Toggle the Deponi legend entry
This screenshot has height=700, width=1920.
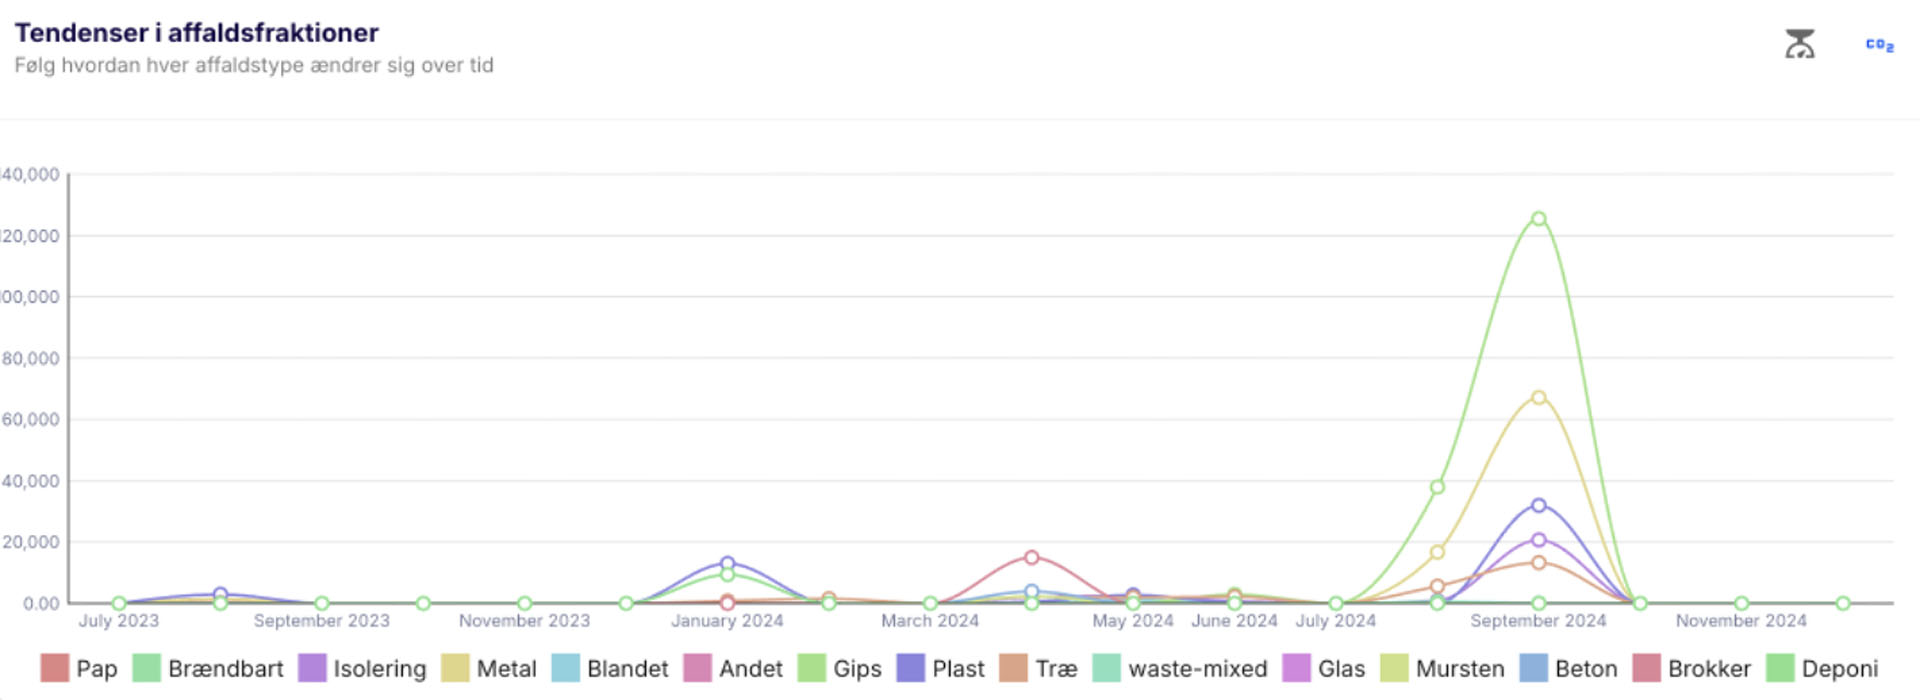coord(1822,668)
